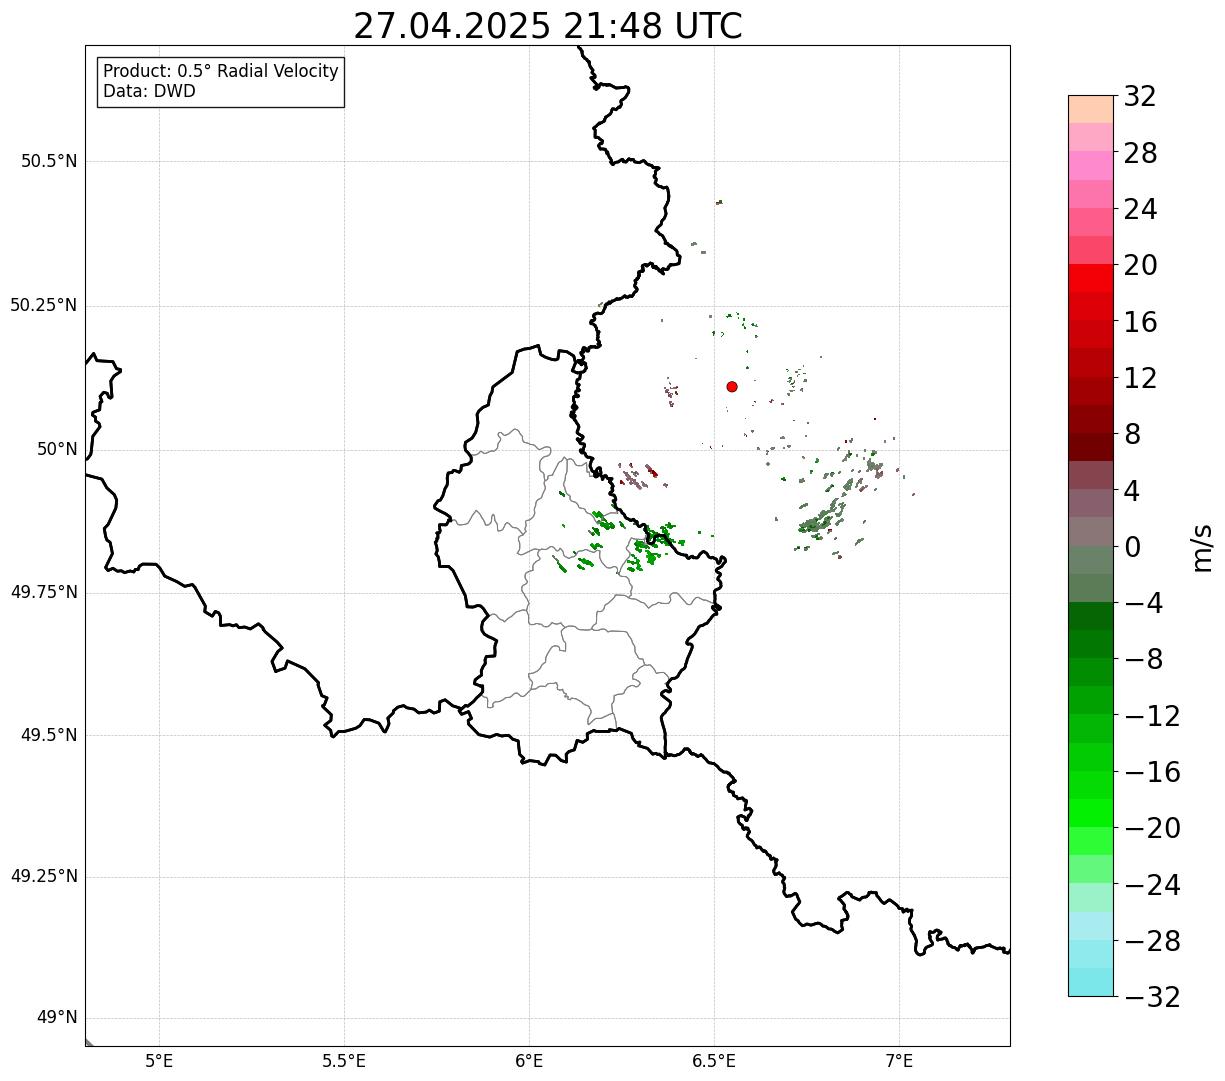Viewport: 1225px width, 1081px height.
Task: Click the 5°E longitude label
Action: click(159, 1061)
